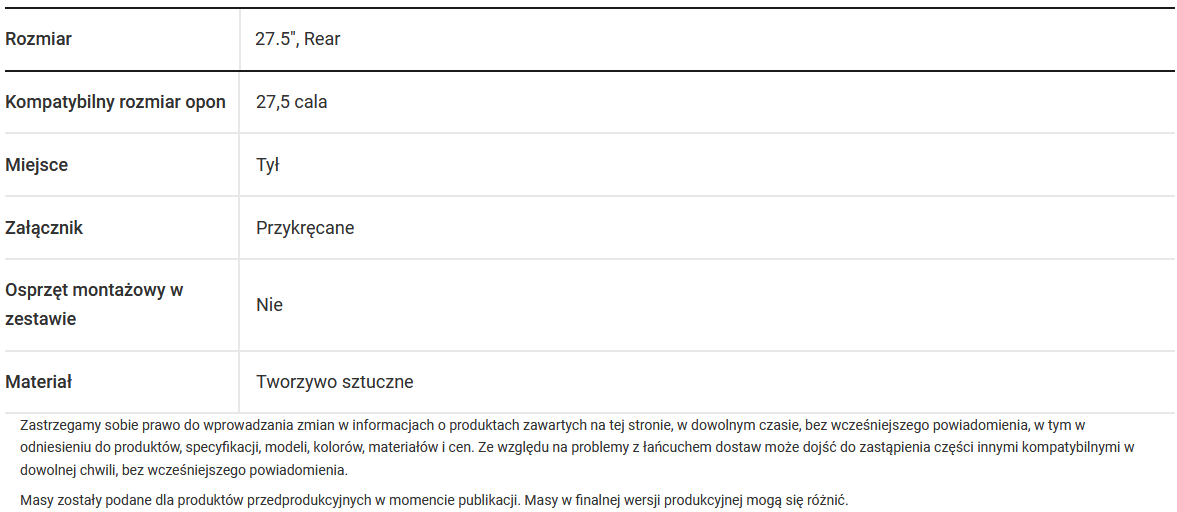Select the 'Przykręcane' value

[x=305, y=228]
